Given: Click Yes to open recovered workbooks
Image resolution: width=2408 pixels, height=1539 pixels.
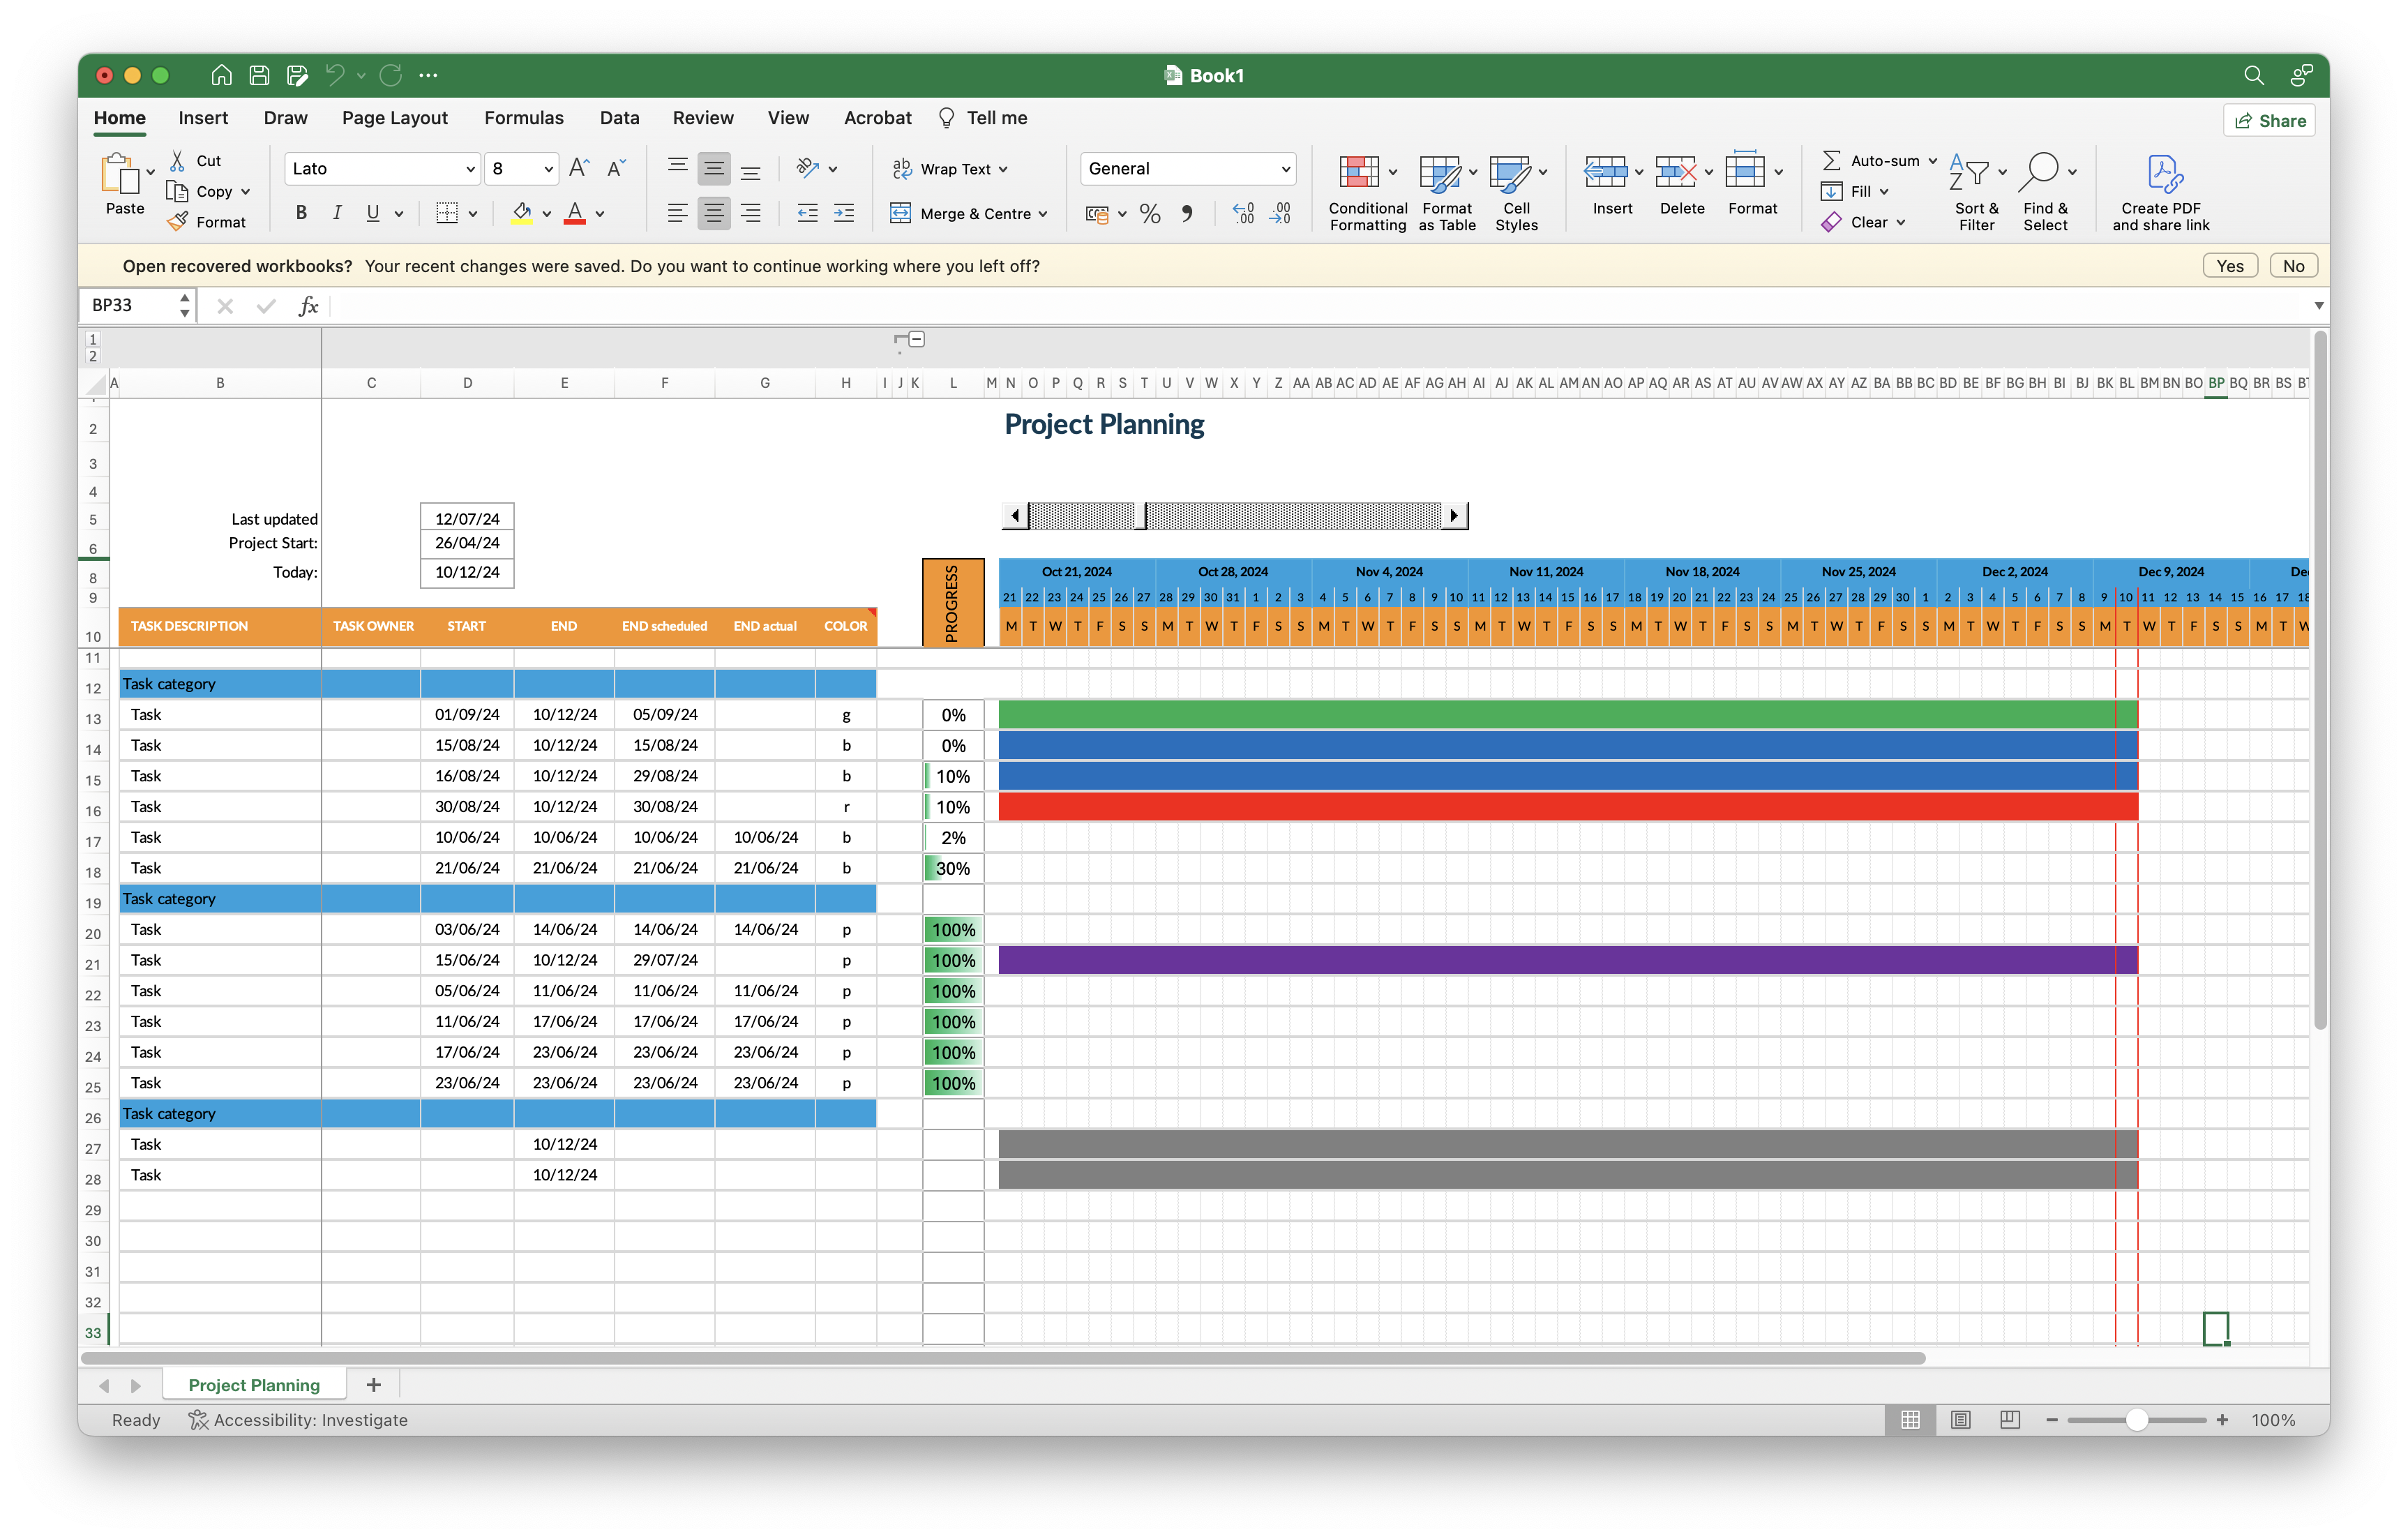Looking at the screenshot, I should 2229,266.
